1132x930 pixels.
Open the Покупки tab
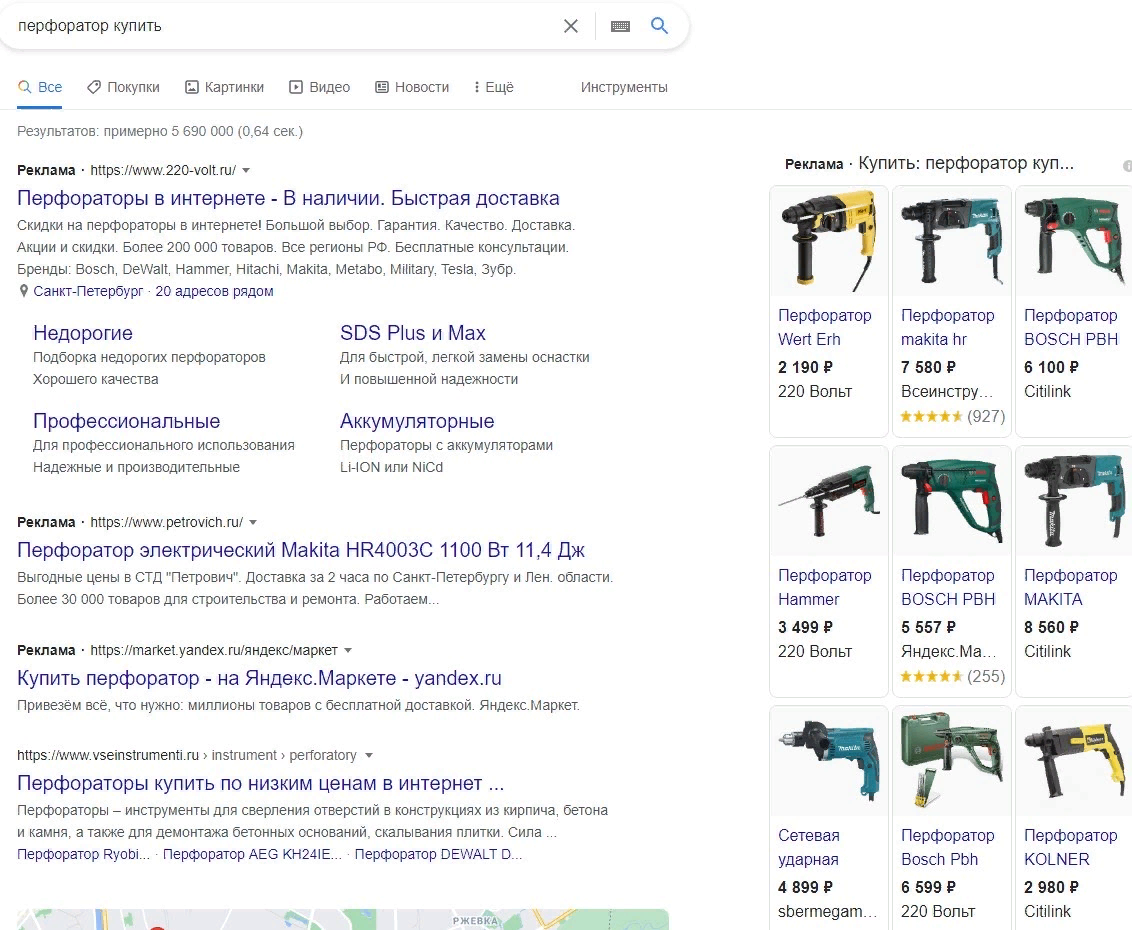tap(123, 87)
